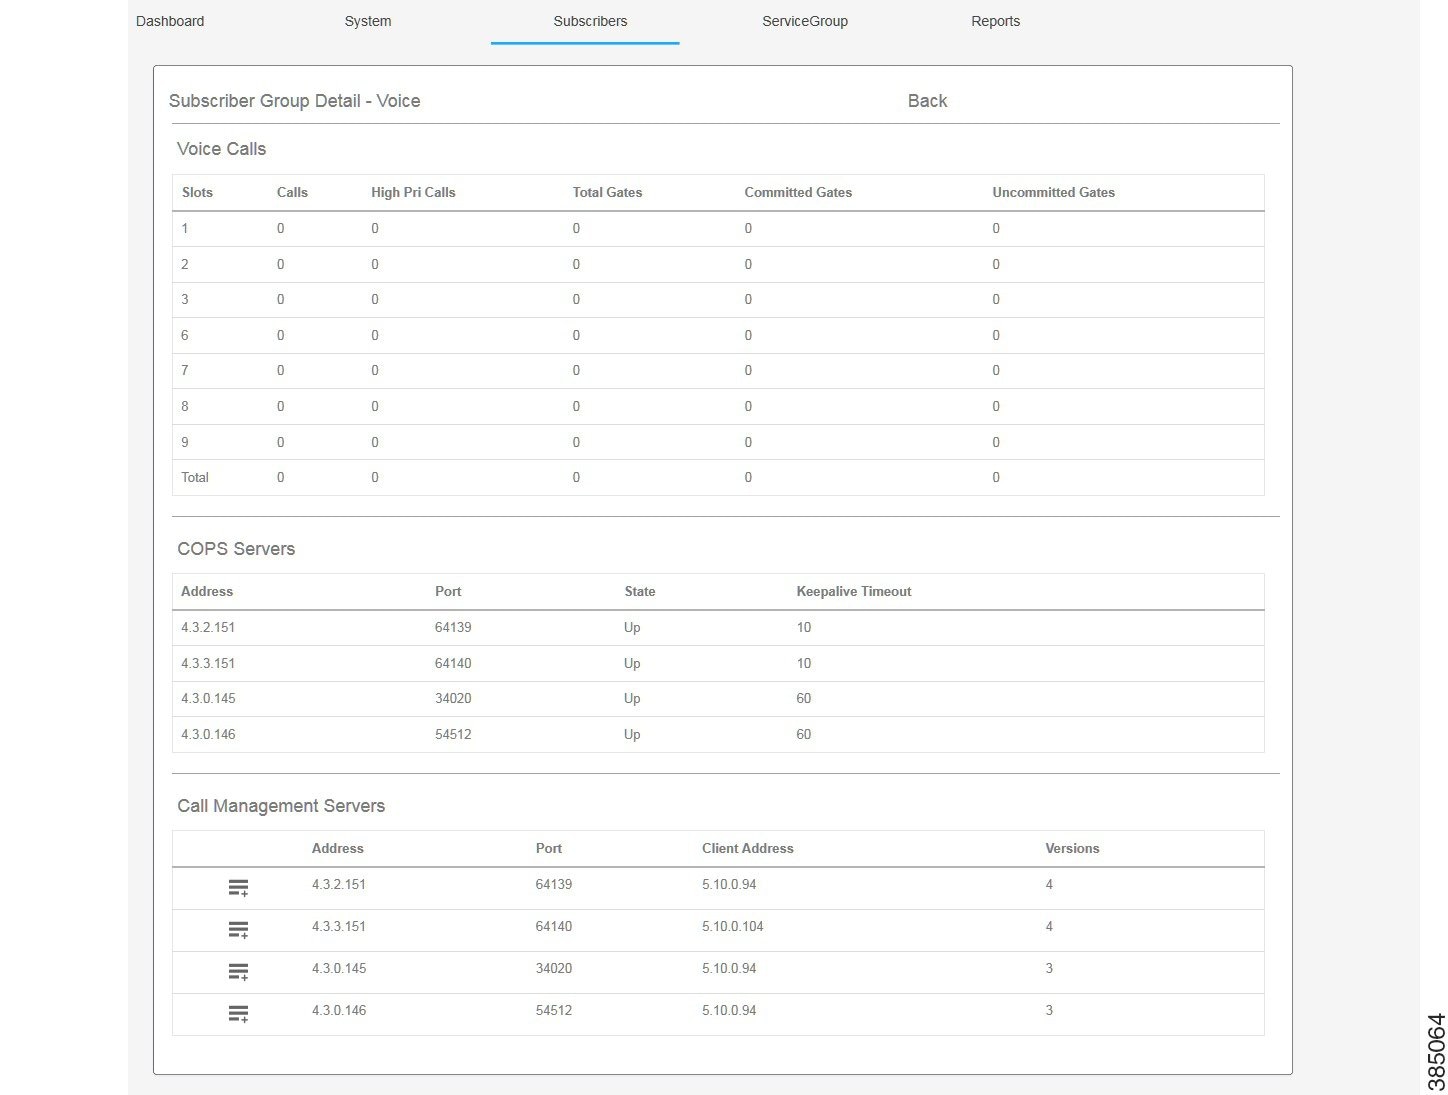Expand details for Call Management Server 4.3.3.151
Screen dimensions: 1448x1095
pyautogui.click(x=238, y=930)
